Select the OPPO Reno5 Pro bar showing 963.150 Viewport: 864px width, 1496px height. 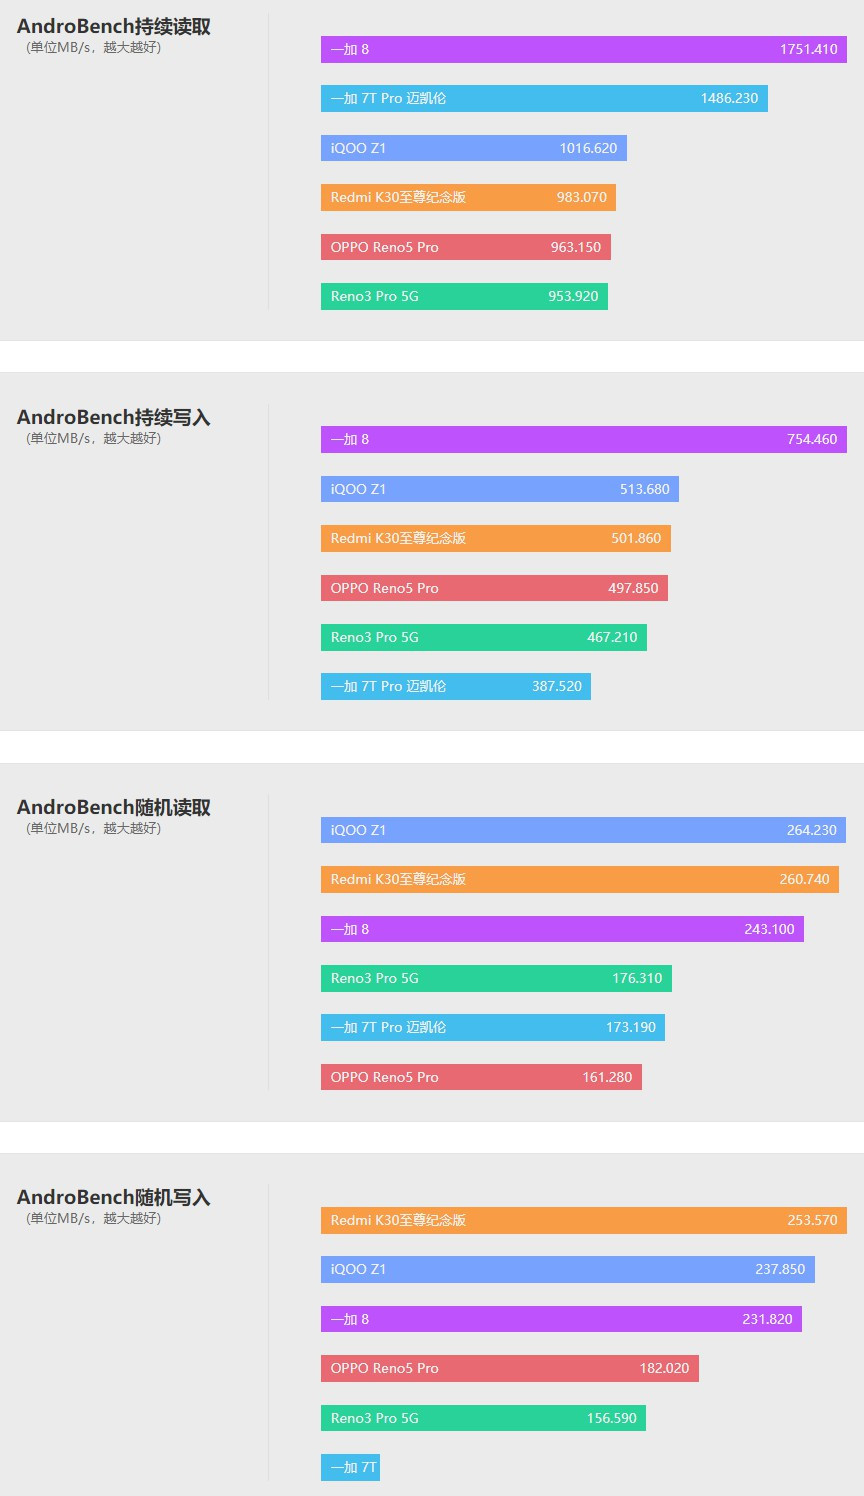click(465, 247)
